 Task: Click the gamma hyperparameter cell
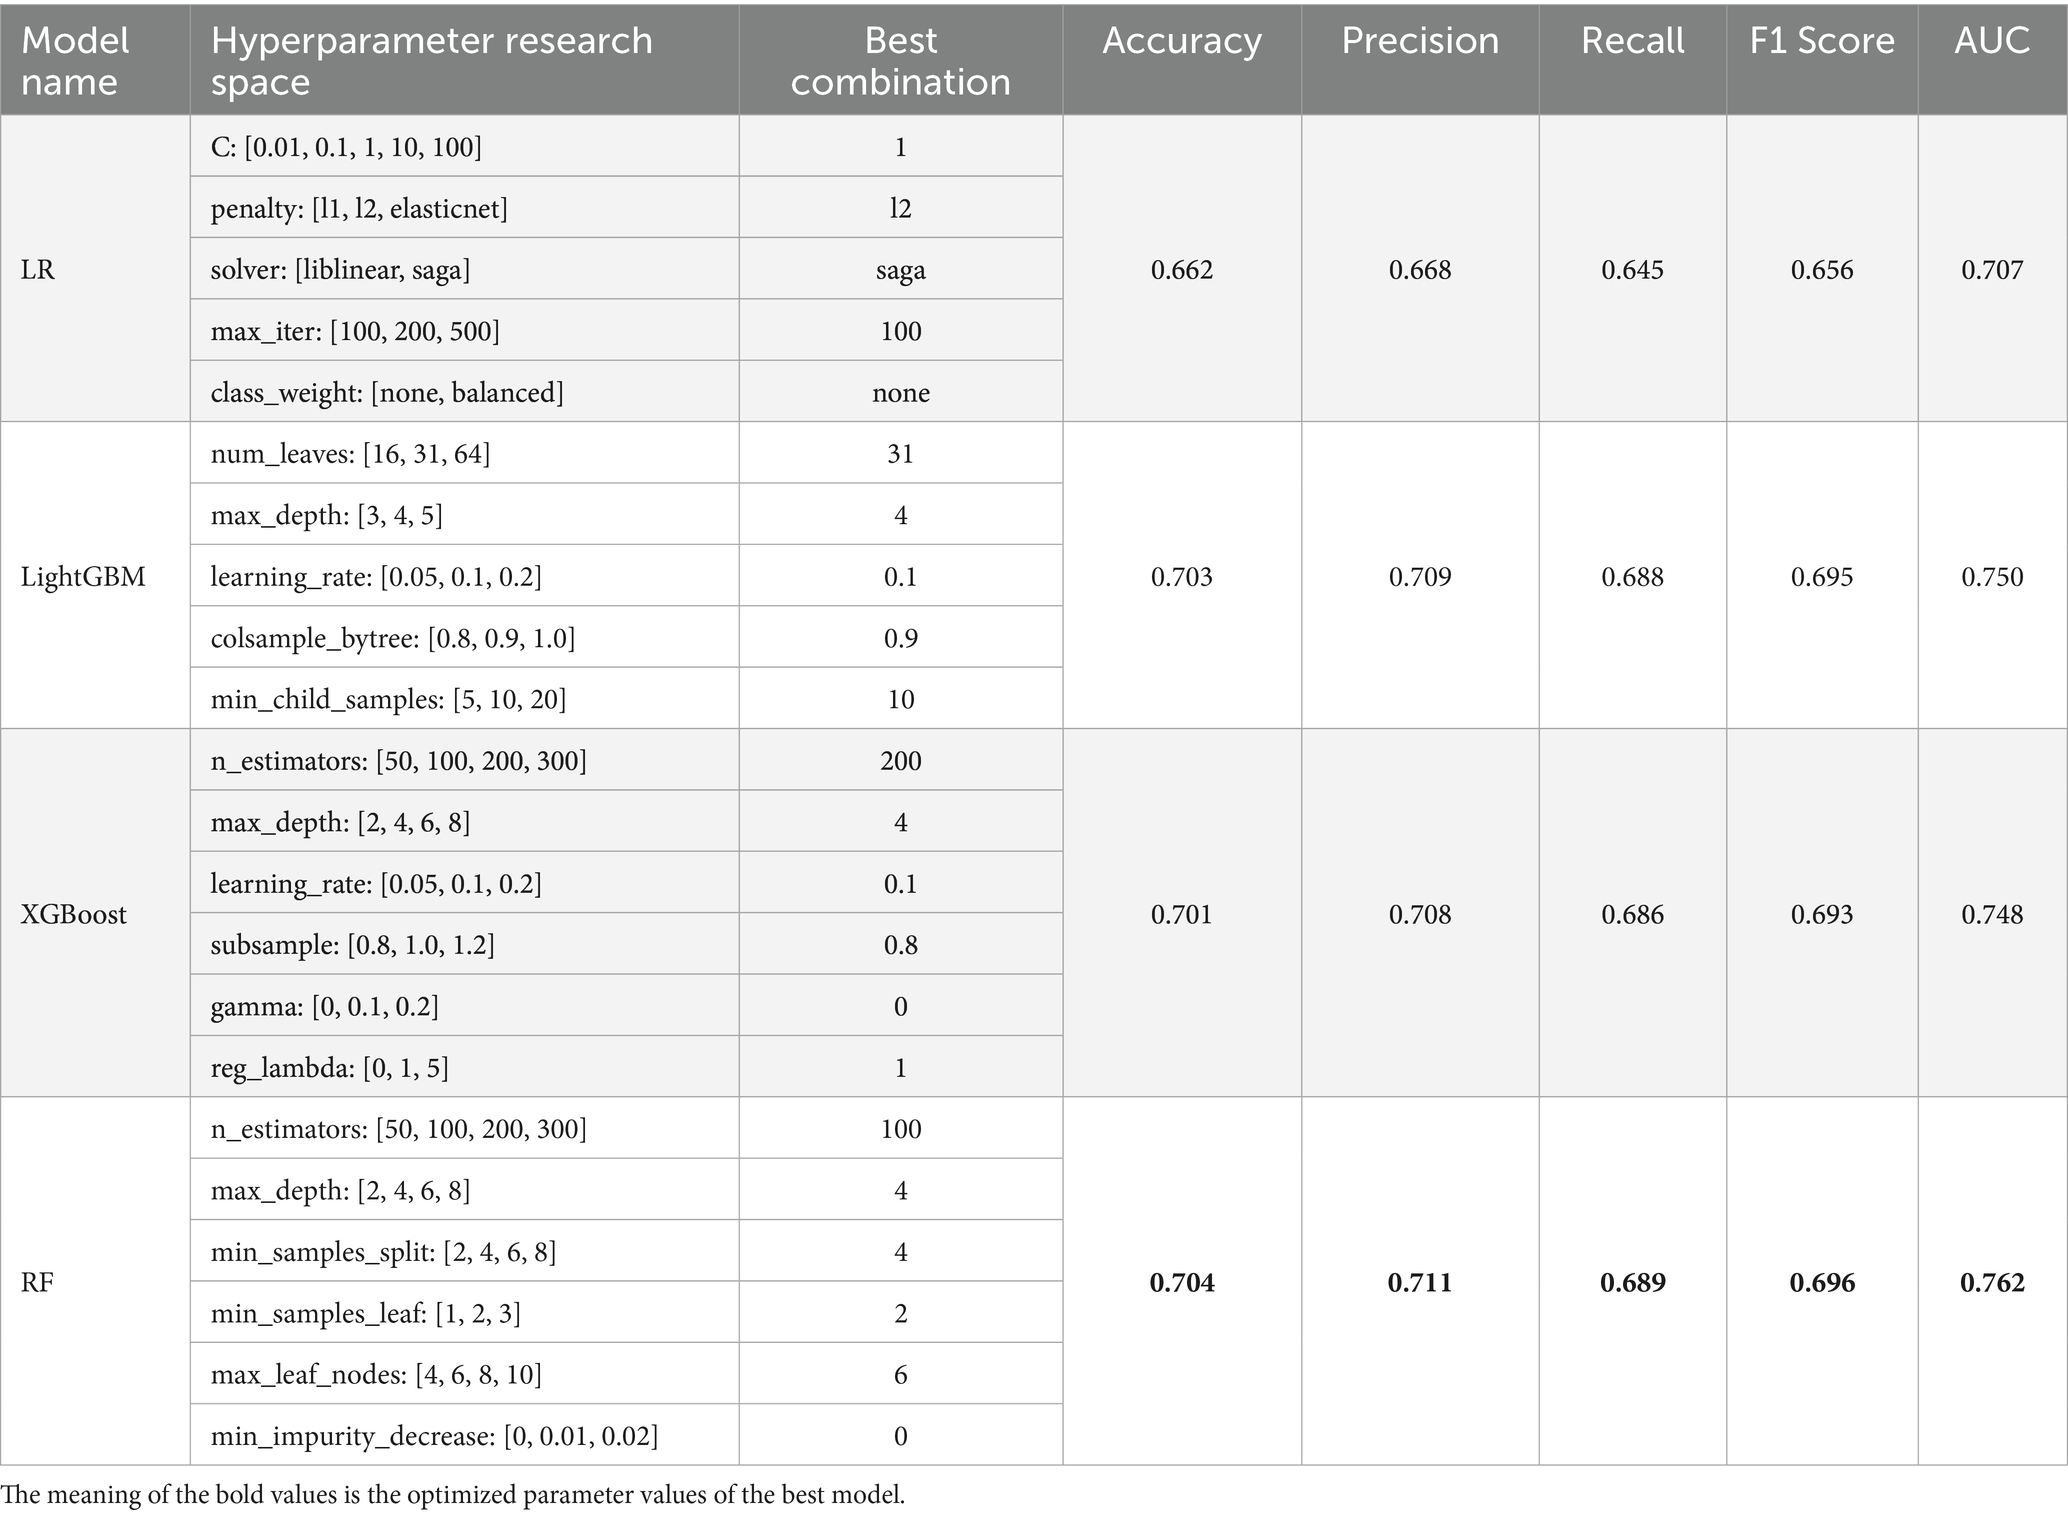coord(324,1006)
